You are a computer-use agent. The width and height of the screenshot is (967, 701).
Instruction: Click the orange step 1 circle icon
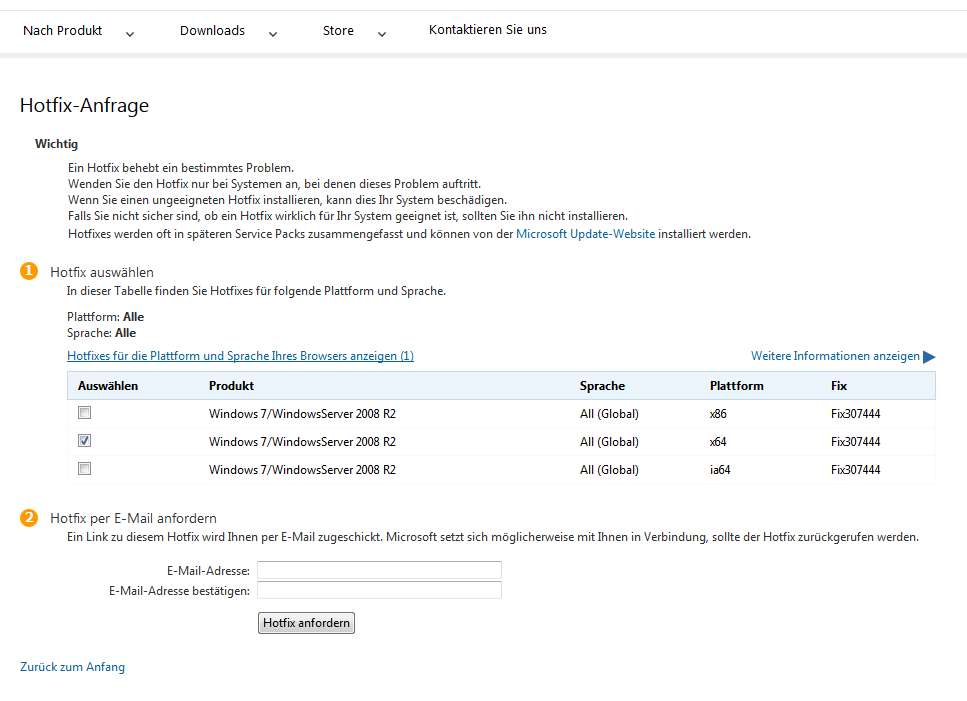click(29, 271)
